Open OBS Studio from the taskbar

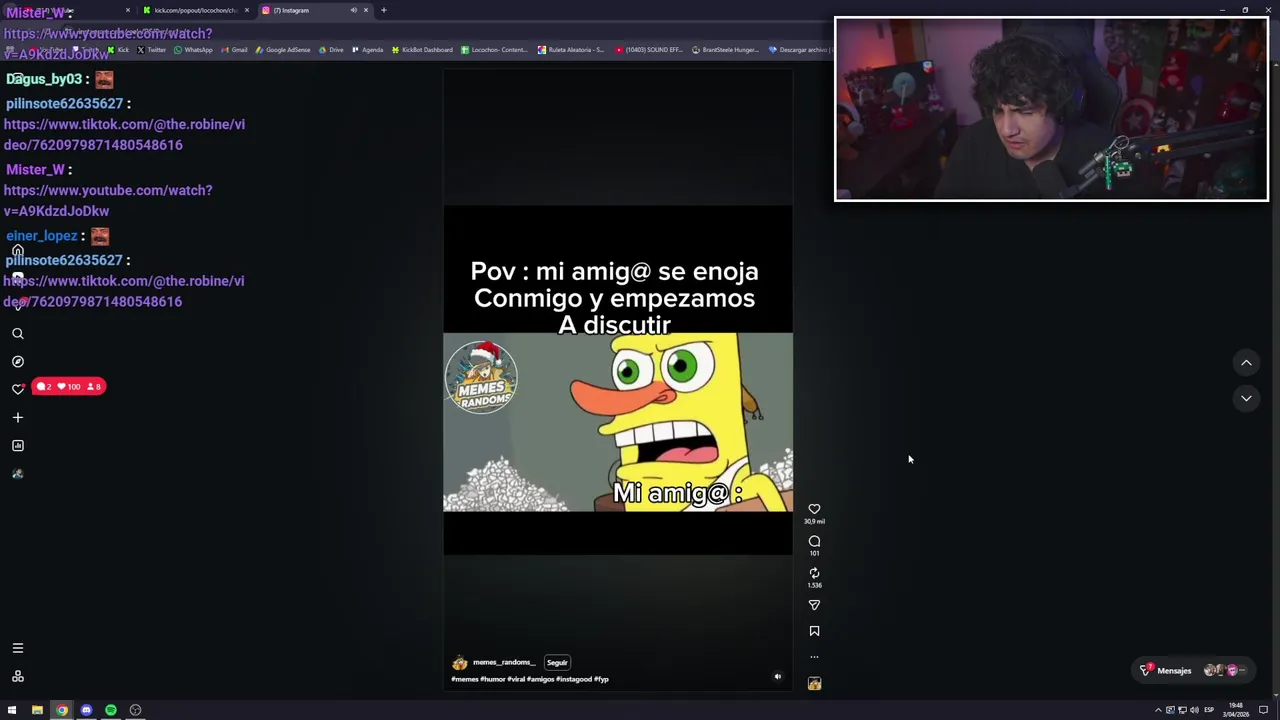tap(135, 710)
